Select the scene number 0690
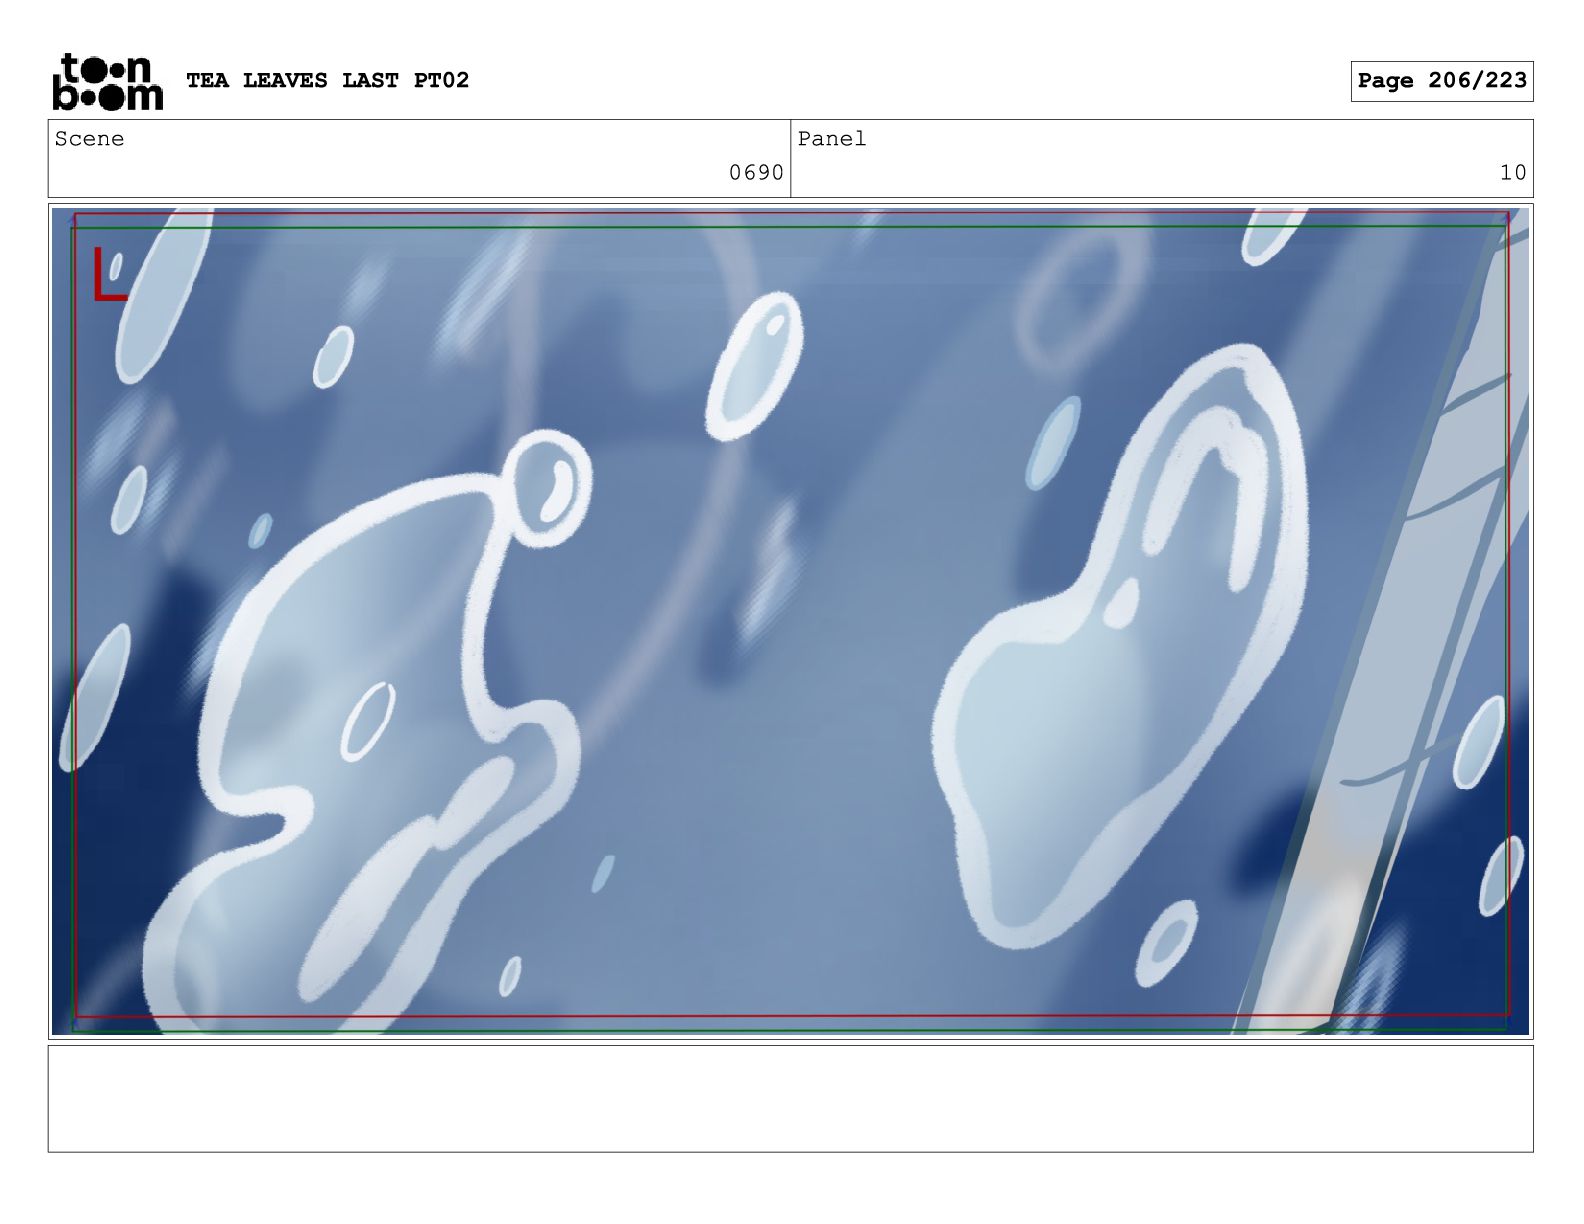This screenshot has height=1224, width=1584. [x=756, y=173]
